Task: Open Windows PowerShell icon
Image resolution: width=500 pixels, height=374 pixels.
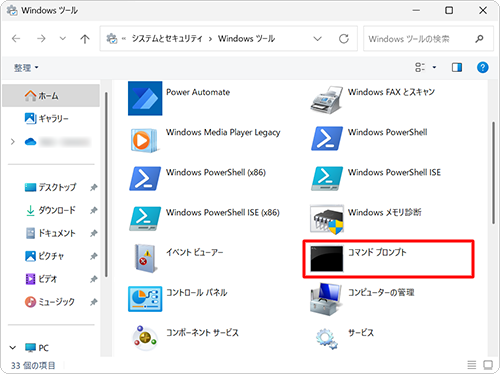Action: (x=327, y=138)
